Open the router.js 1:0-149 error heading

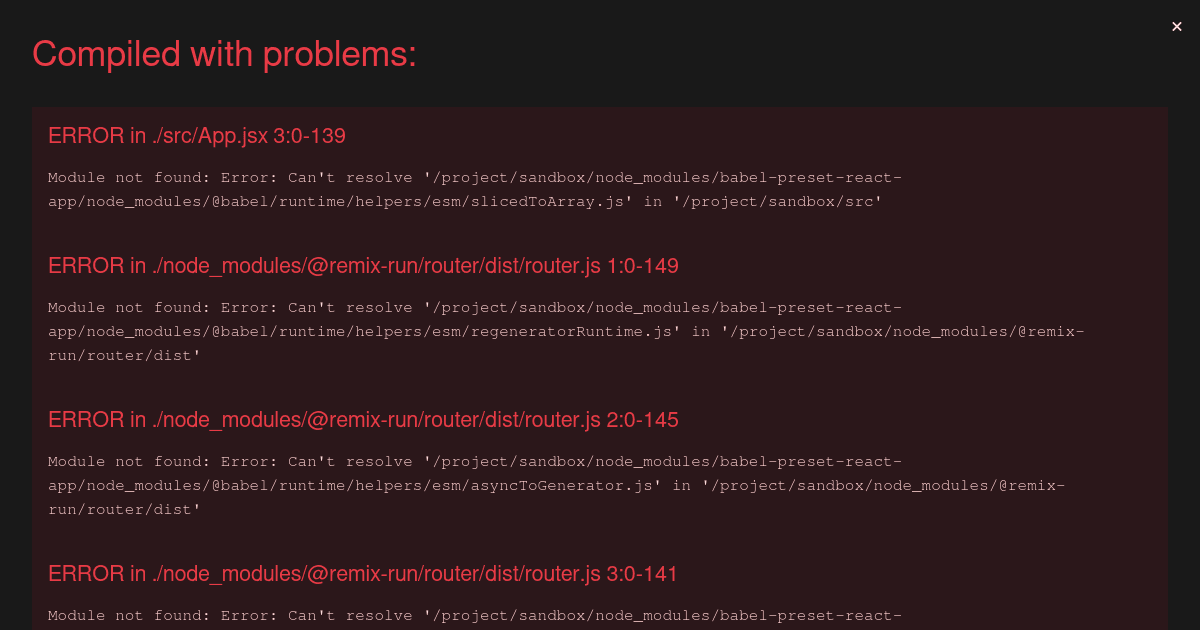(363, 266)
